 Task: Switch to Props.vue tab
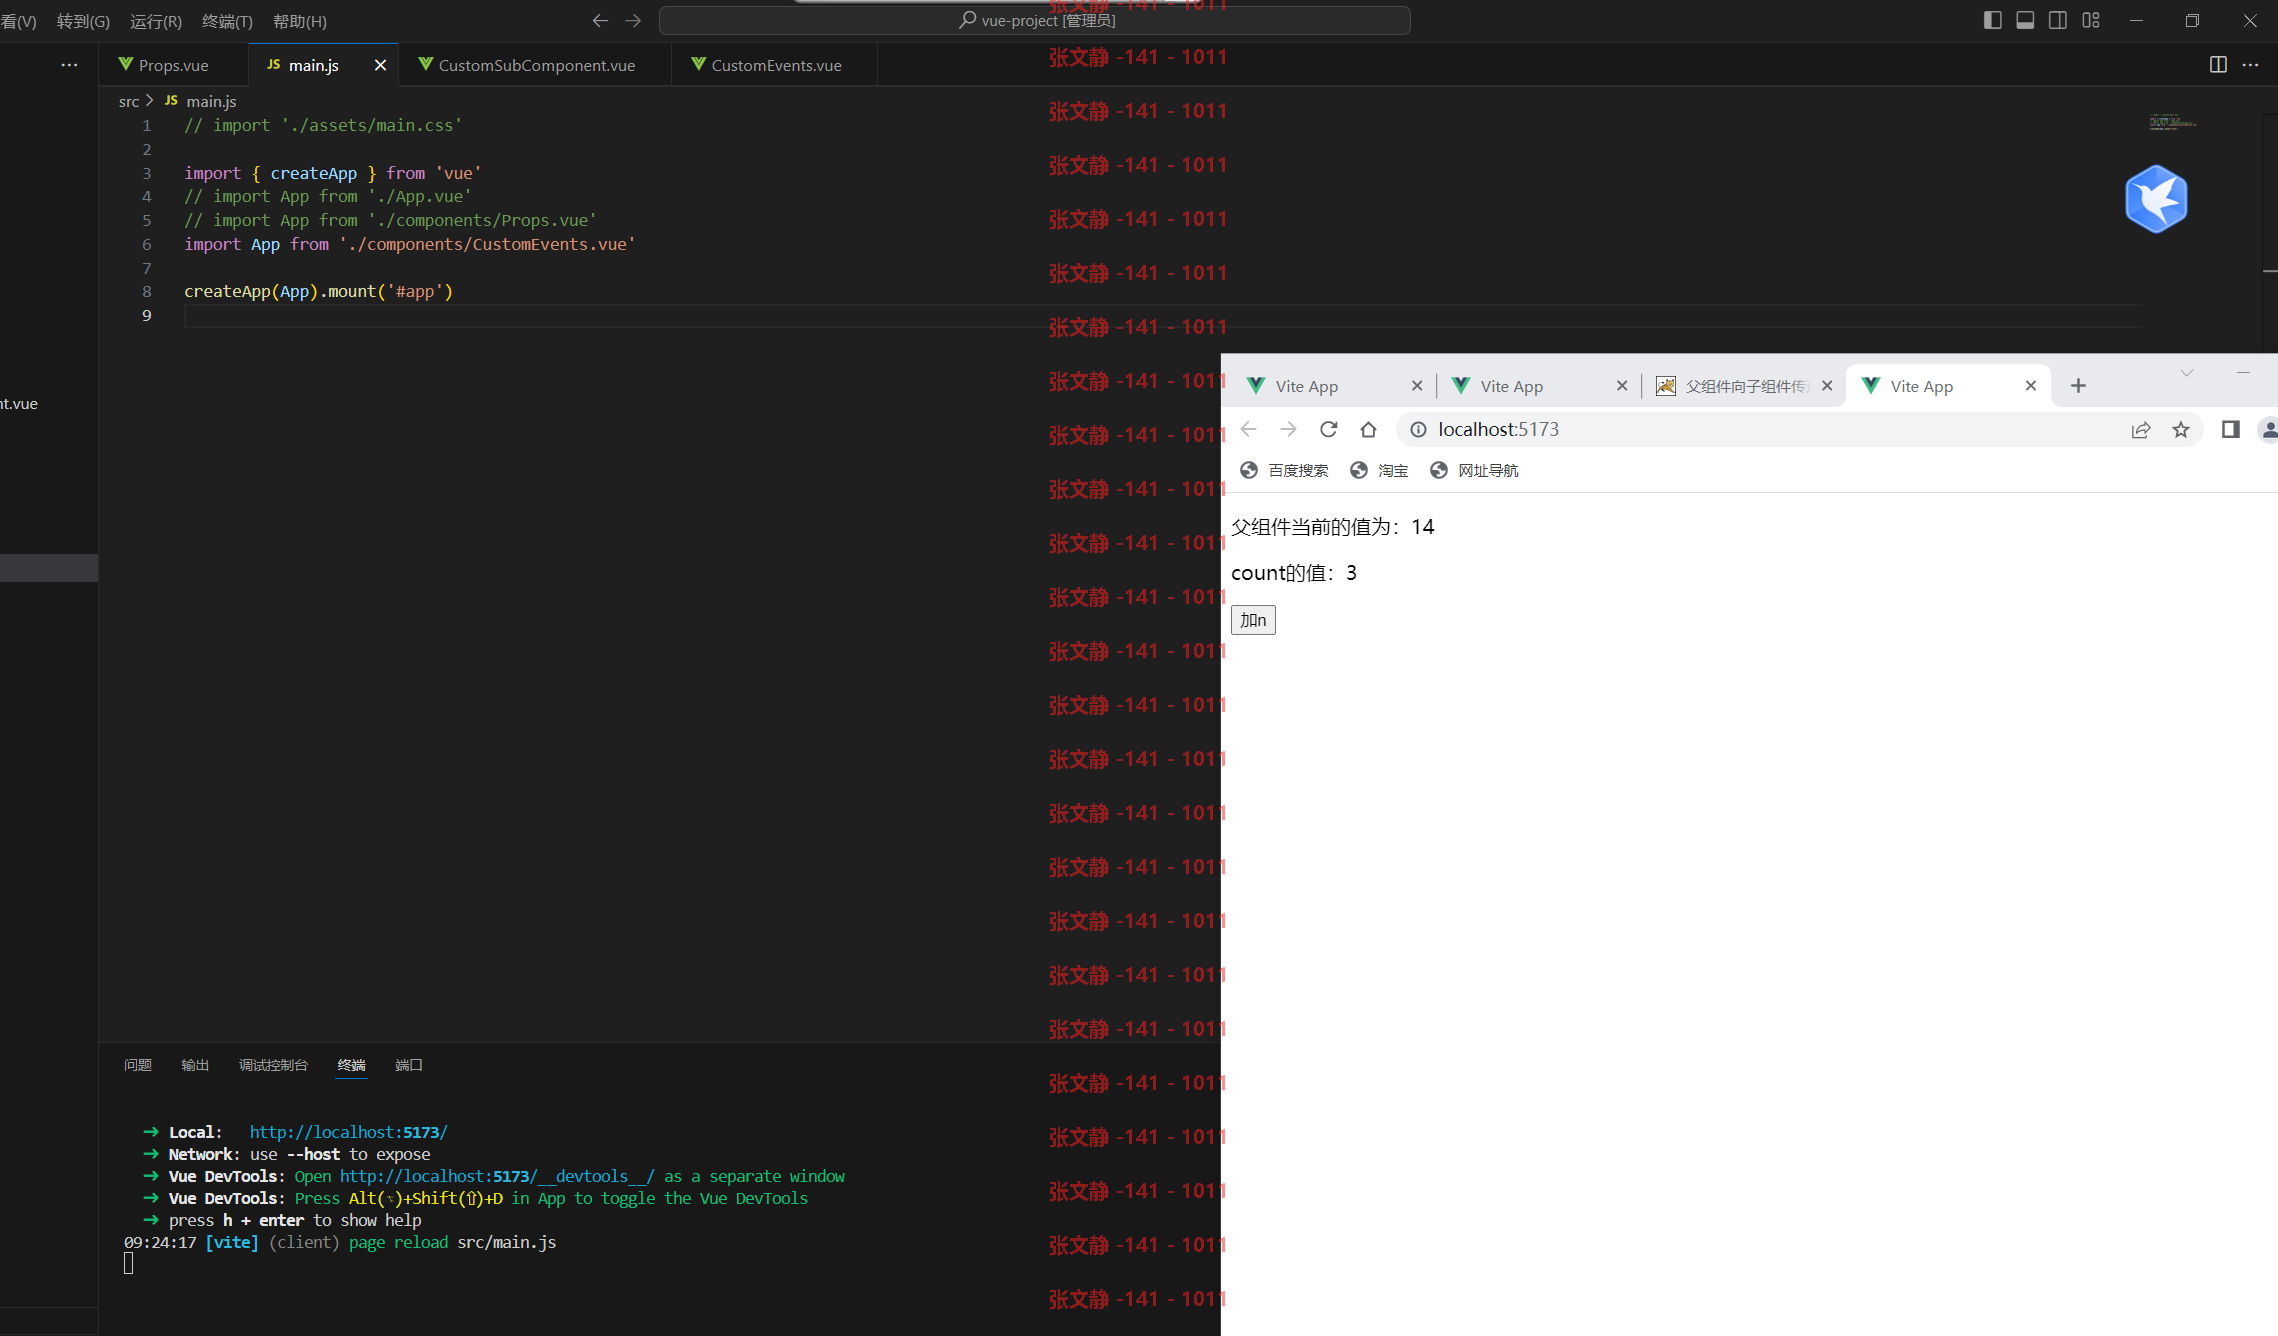point(173,65)
